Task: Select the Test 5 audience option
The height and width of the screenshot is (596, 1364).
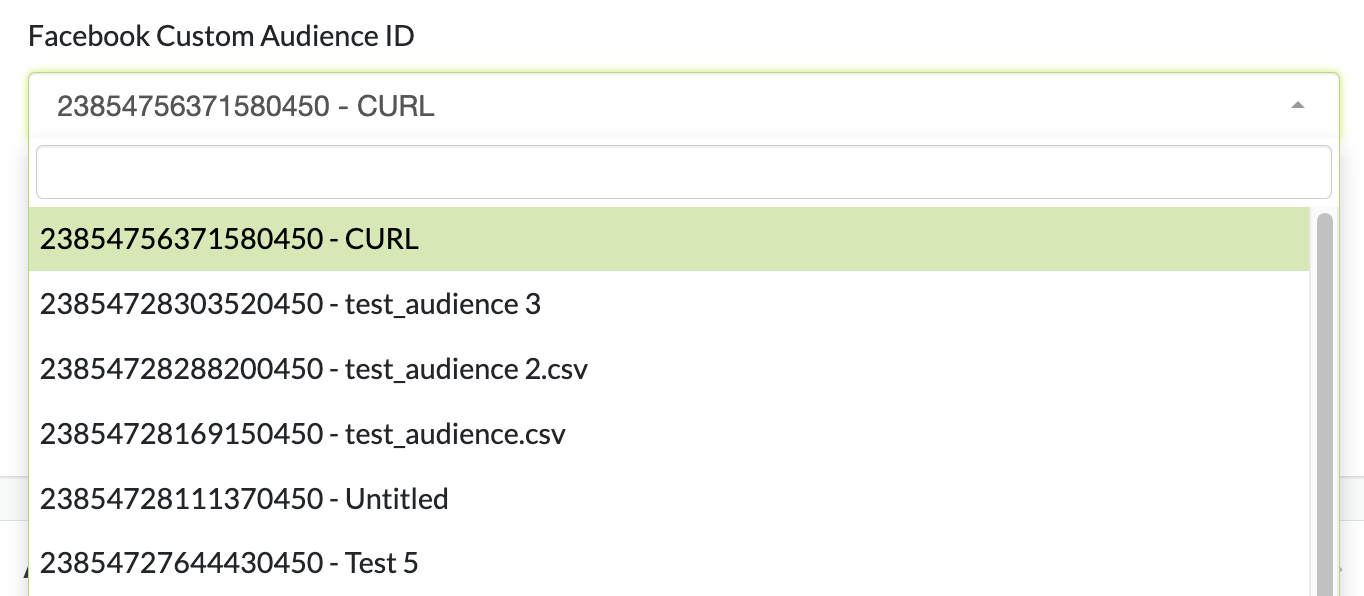Action: pyautogui.click(x=229, y=564)
